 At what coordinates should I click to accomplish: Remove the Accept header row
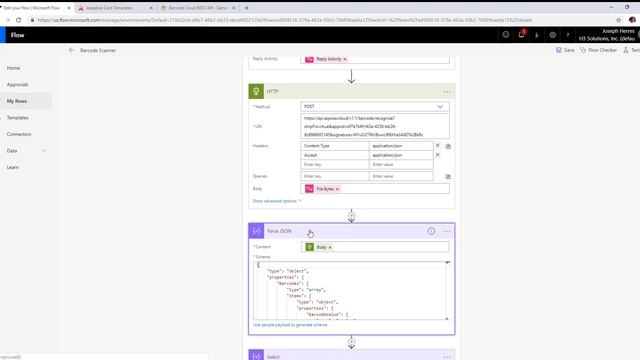point(438,155)
